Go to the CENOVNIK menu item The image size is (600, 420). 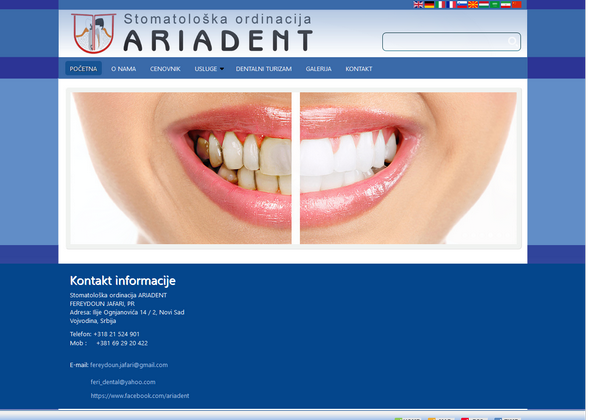coord(165,69)
